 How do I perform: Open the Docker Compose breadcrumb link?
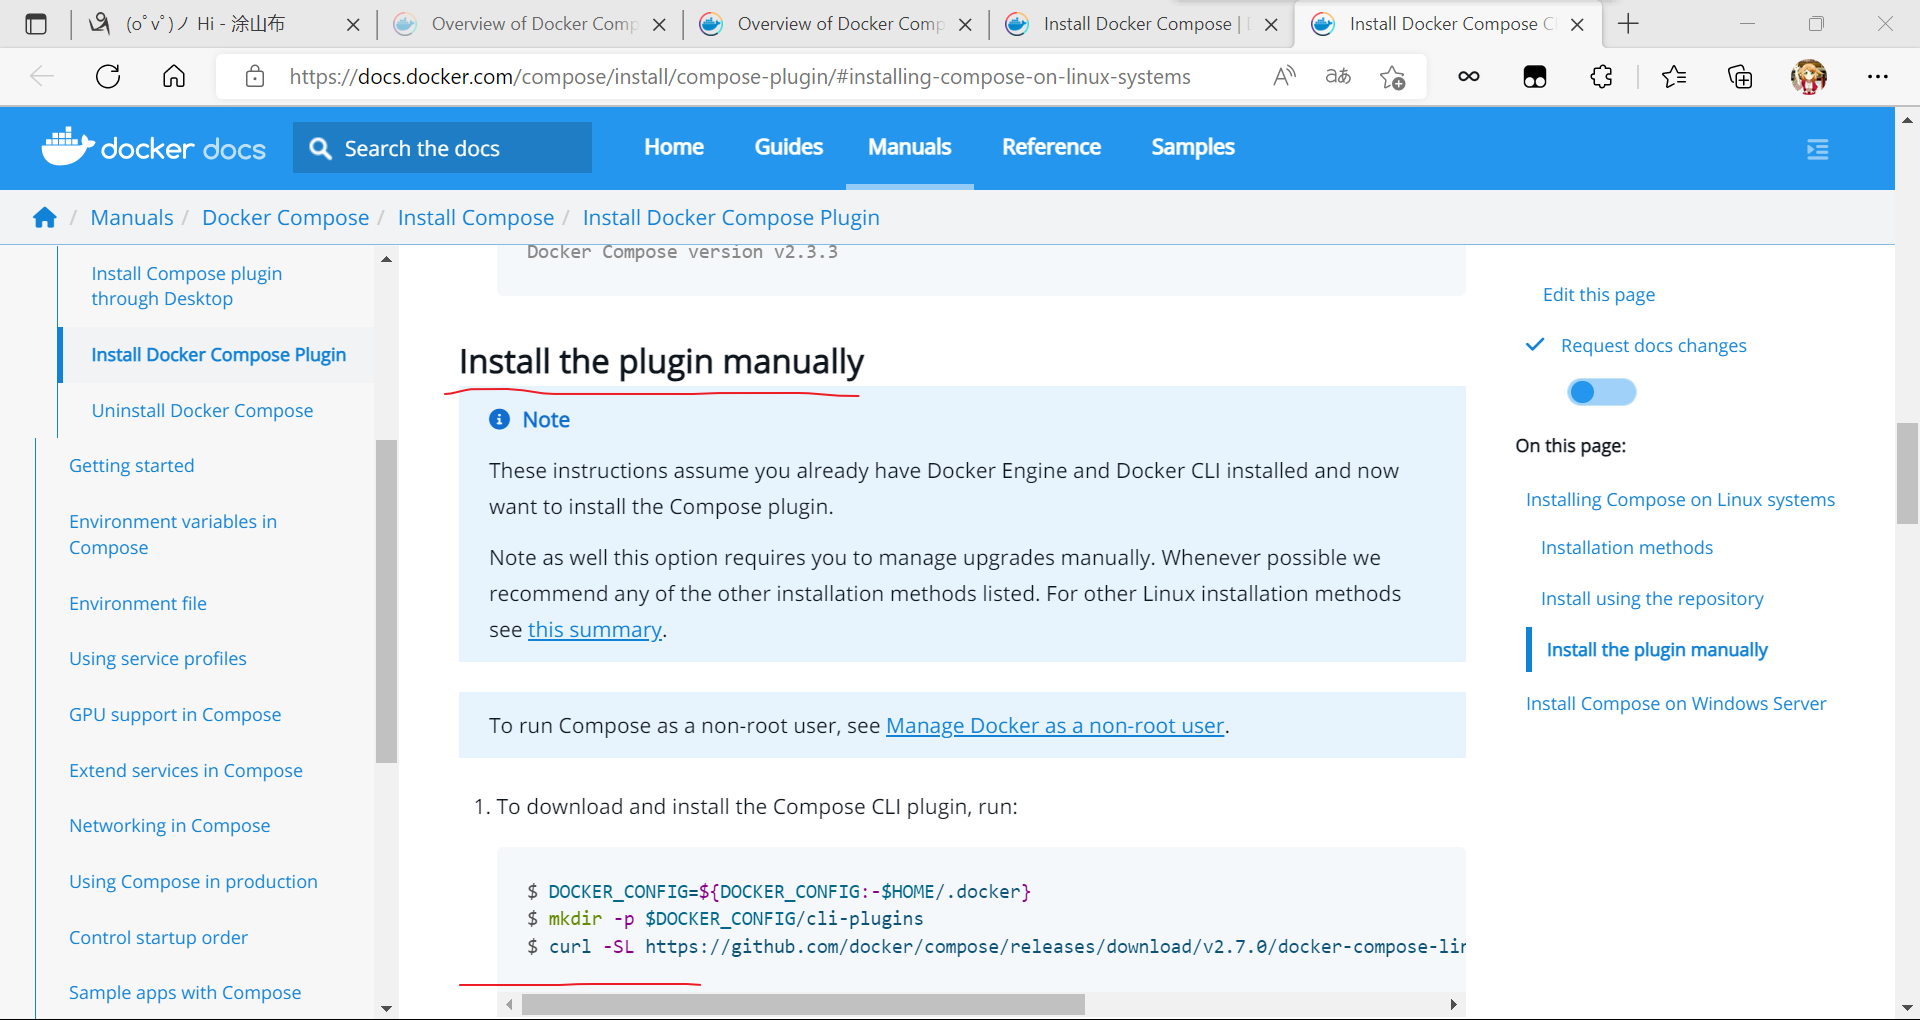(x=285, y=217)
